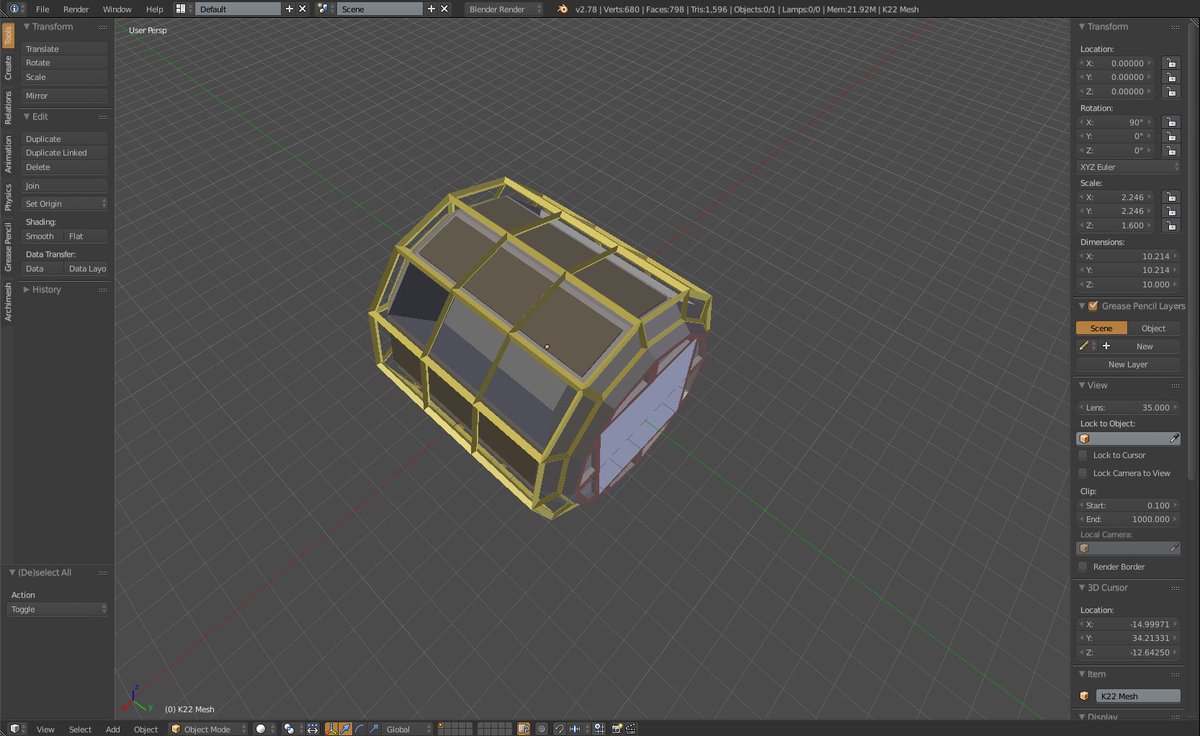Lock the X location value

pyautogui.click(x=1169, y=63)
